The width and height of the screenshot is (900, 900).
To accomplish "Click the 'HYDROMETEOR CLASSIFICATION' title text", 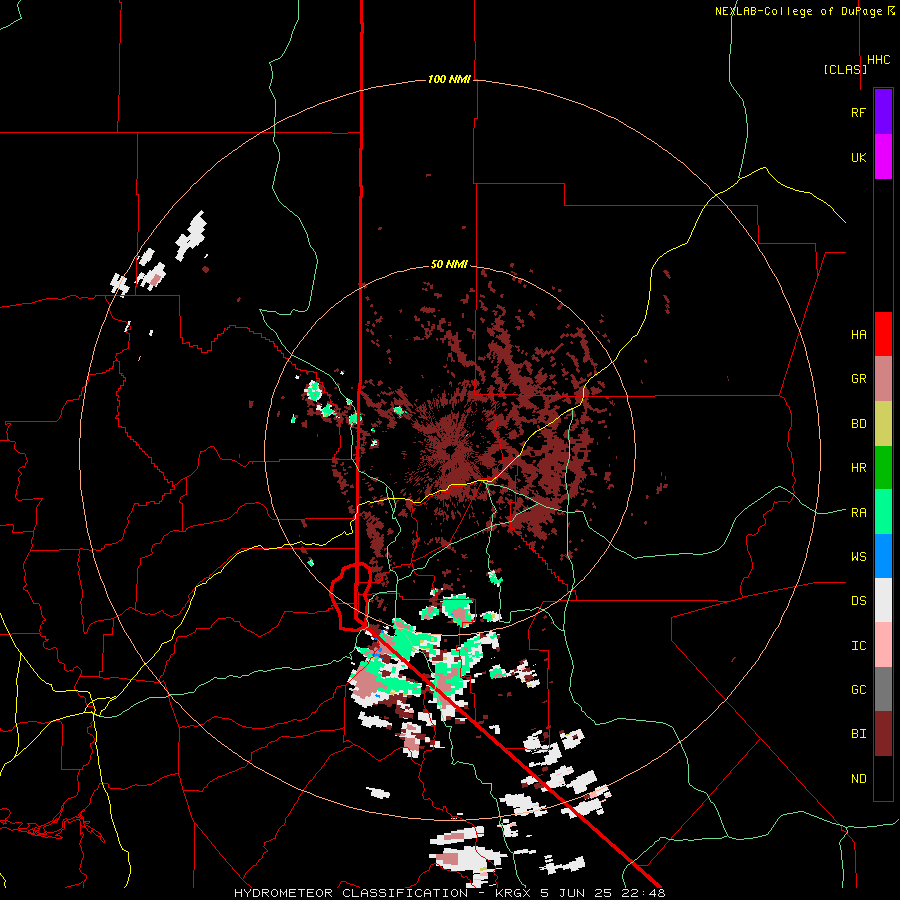I will pos(351,893).
